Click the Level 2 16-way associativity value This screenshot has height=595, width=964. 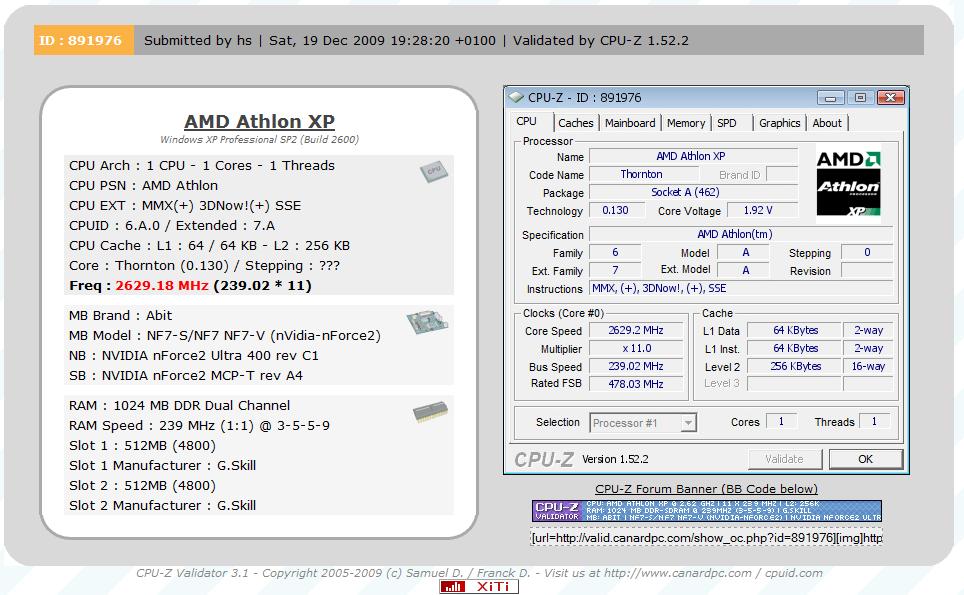click(868, 366)
